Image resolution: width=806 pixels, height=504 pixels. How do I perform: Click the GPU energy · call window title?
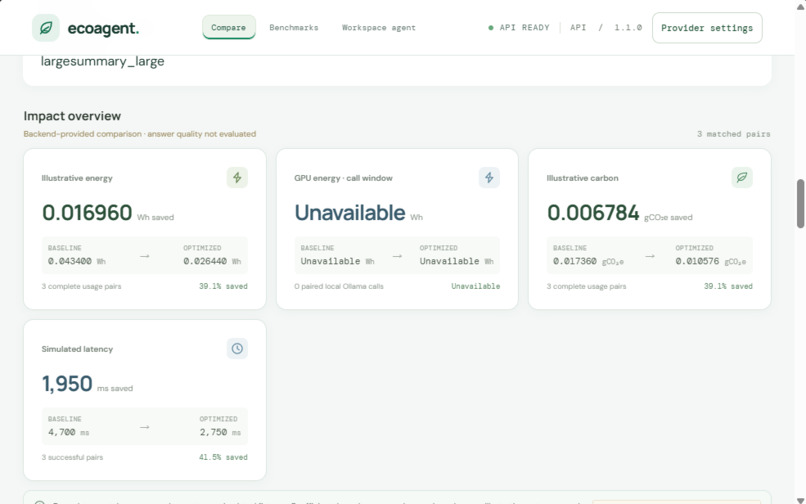pyautogui.click(x=343, y=178)
